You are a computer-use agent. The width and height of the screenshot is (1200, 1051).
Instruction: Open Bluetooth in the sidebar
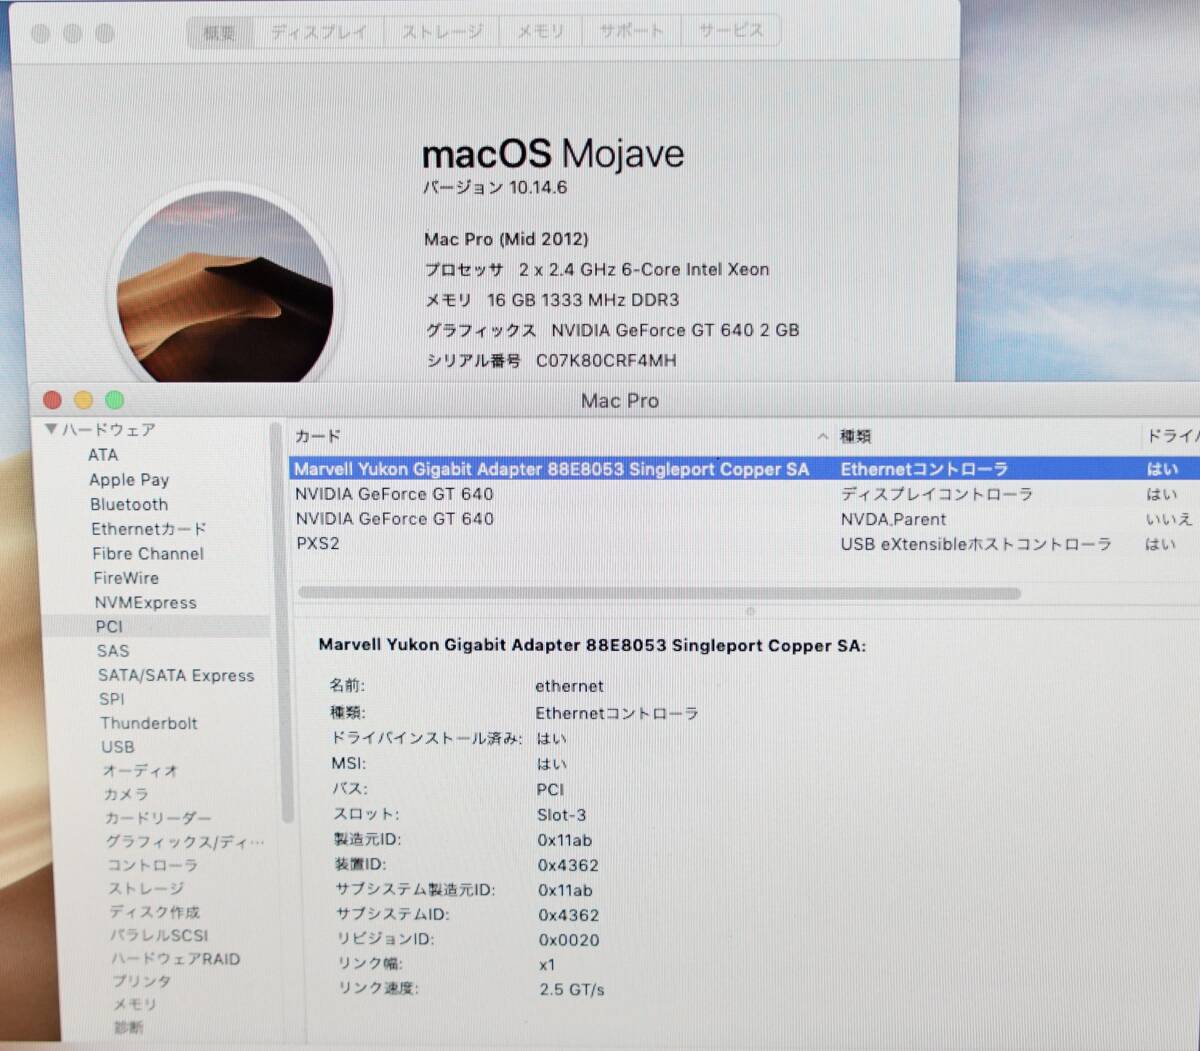[x=129, y=505]
